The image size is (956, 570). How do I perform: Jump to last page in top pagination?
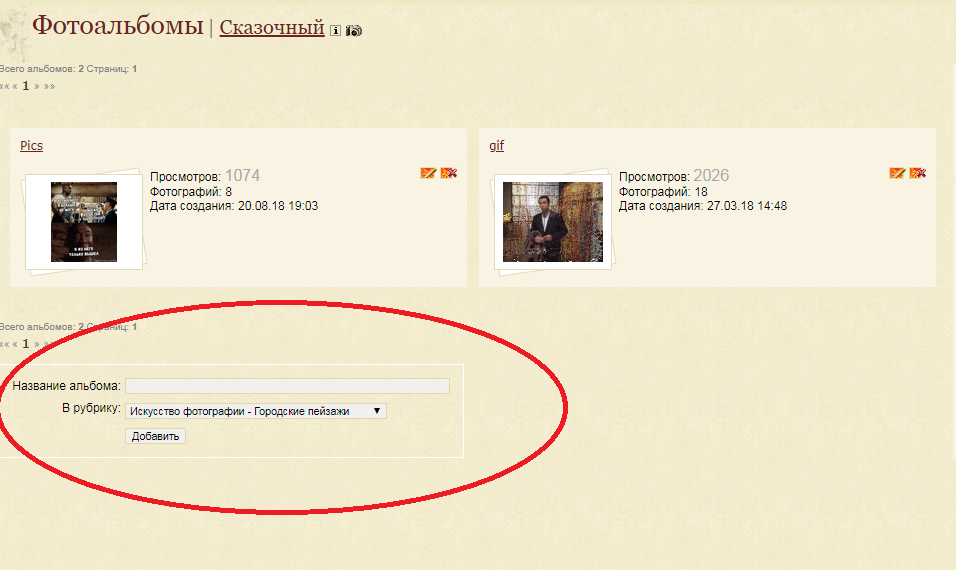(x=49, y=86)
